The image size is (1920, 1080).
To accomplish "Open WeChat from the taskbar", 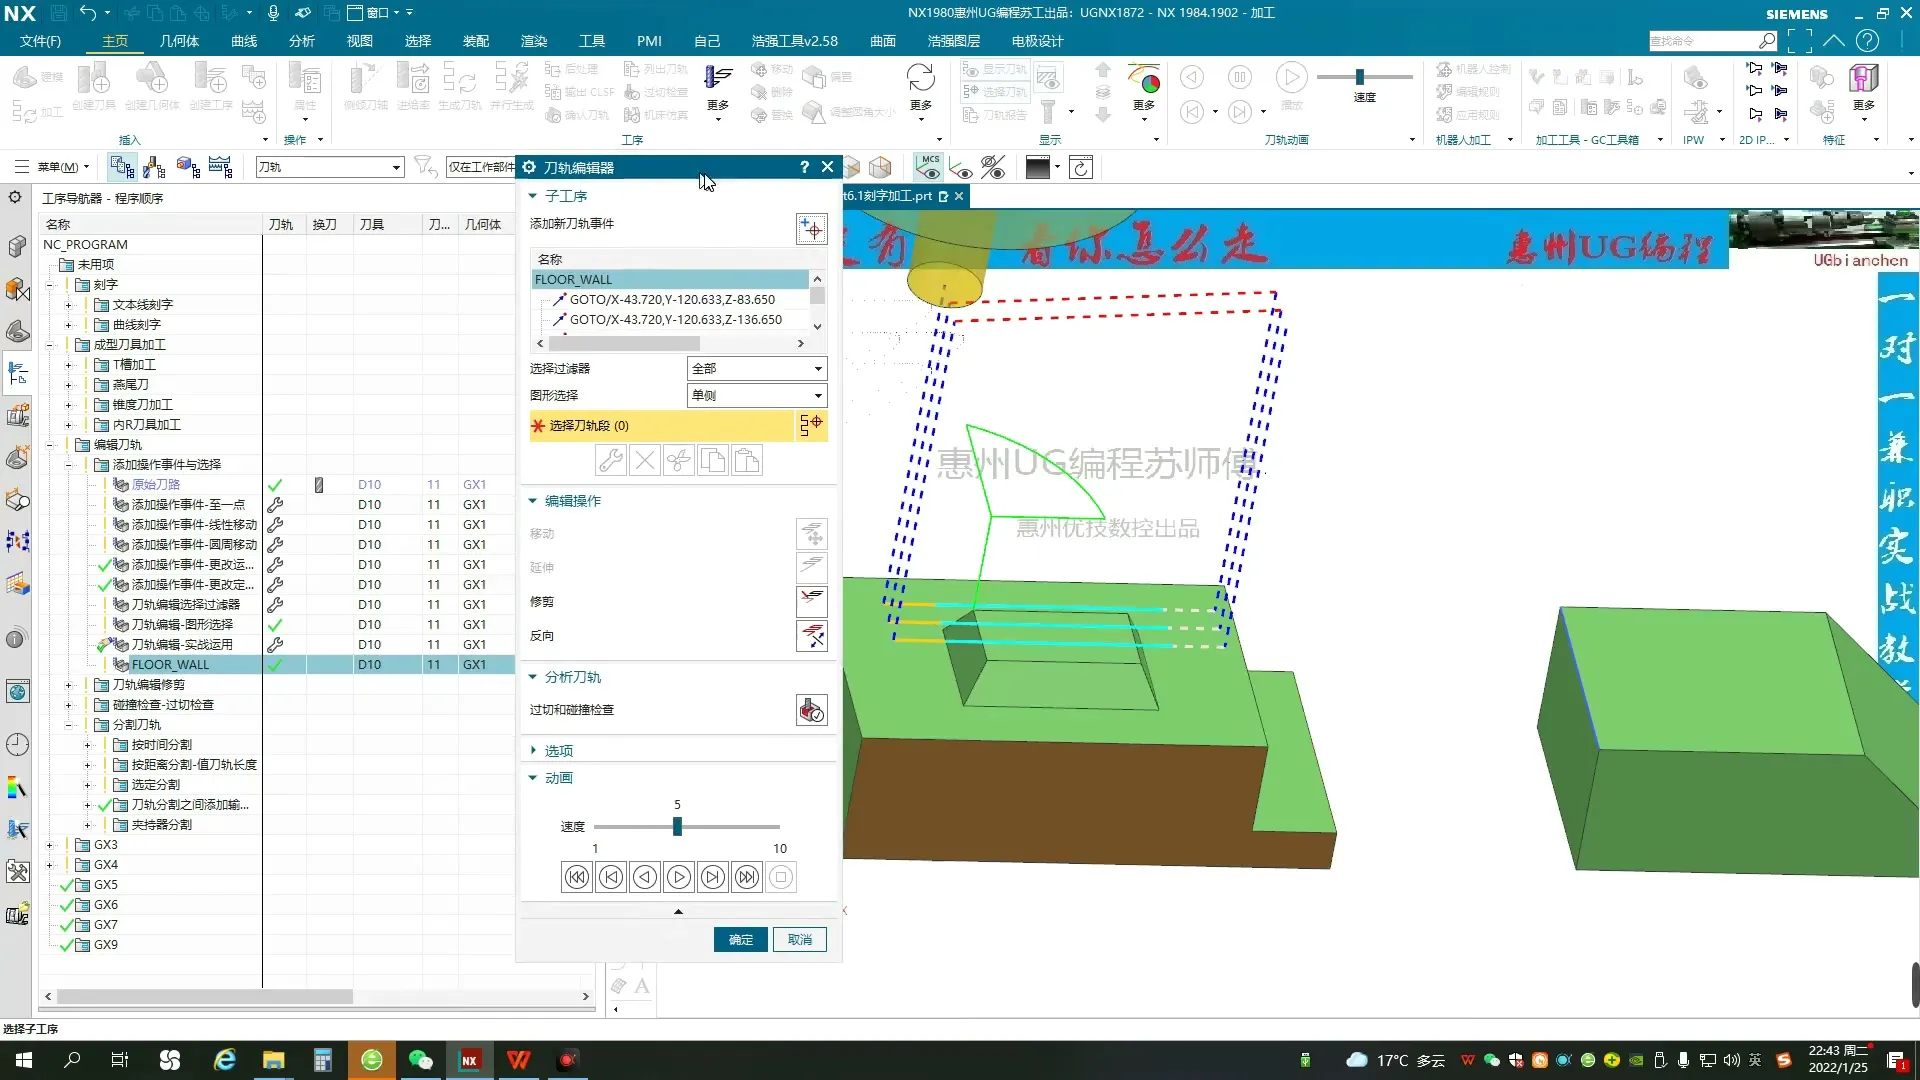I will [x=420, y=1060].
